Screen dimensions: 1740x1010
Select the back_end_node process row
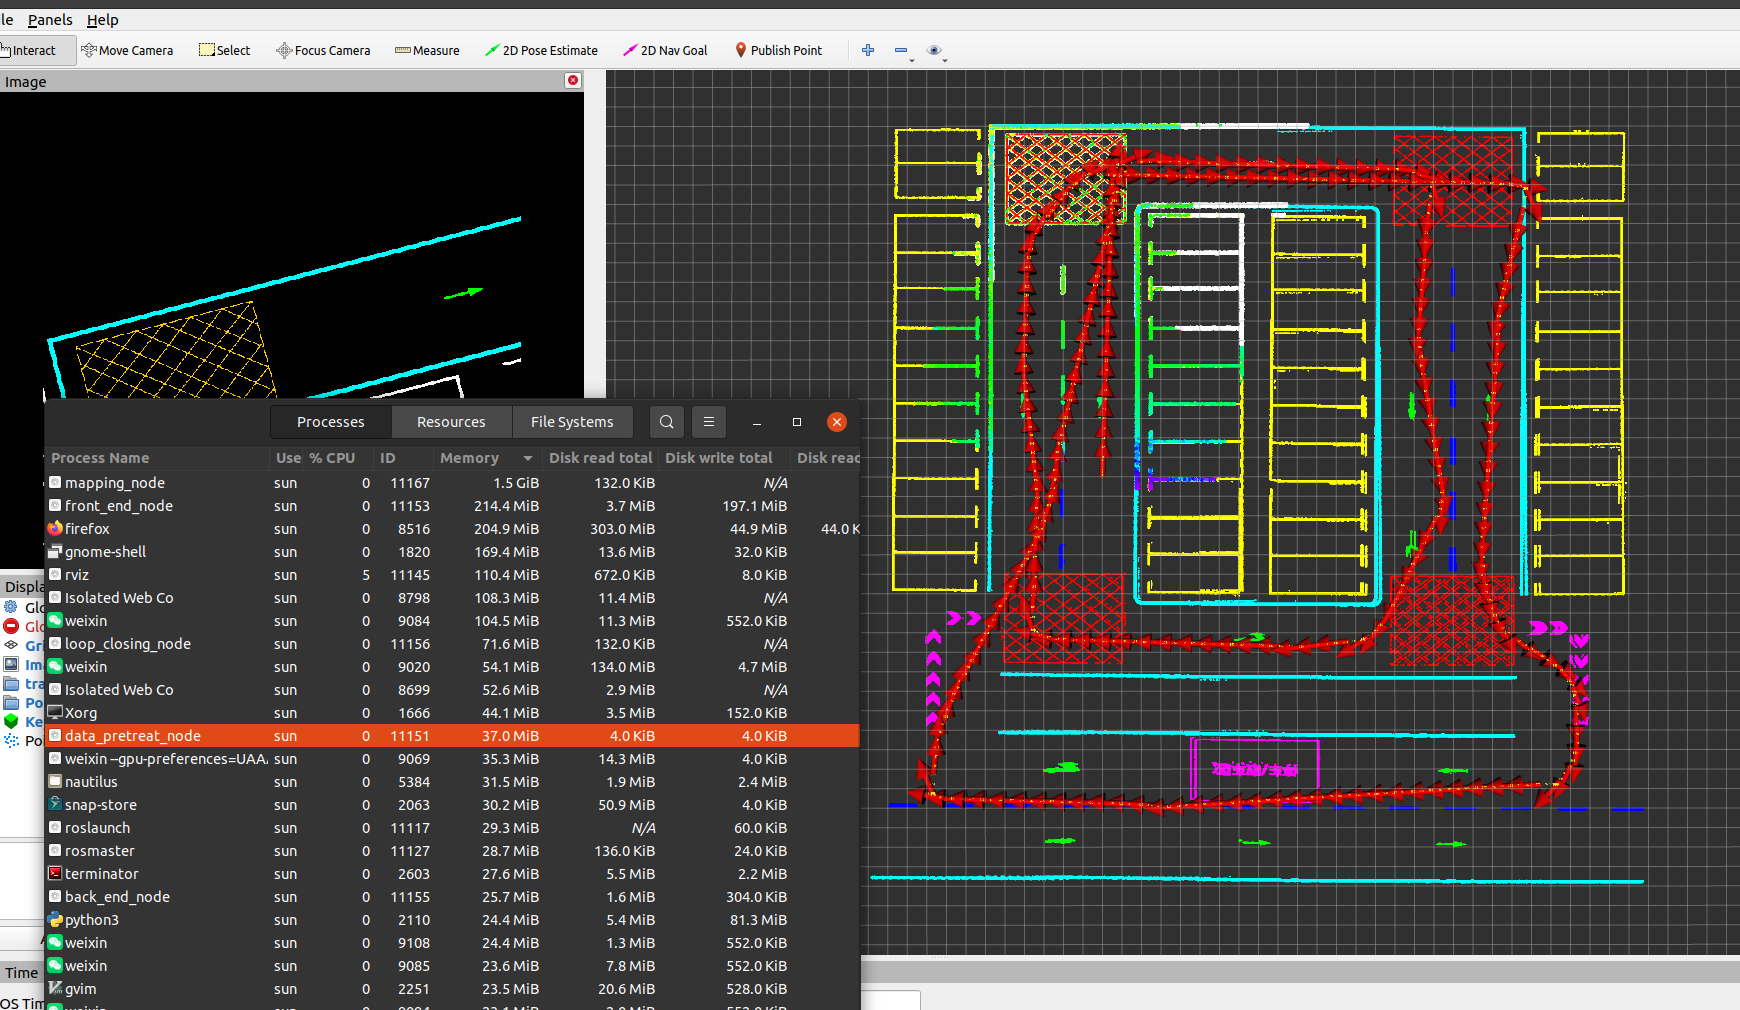[452, 897]
